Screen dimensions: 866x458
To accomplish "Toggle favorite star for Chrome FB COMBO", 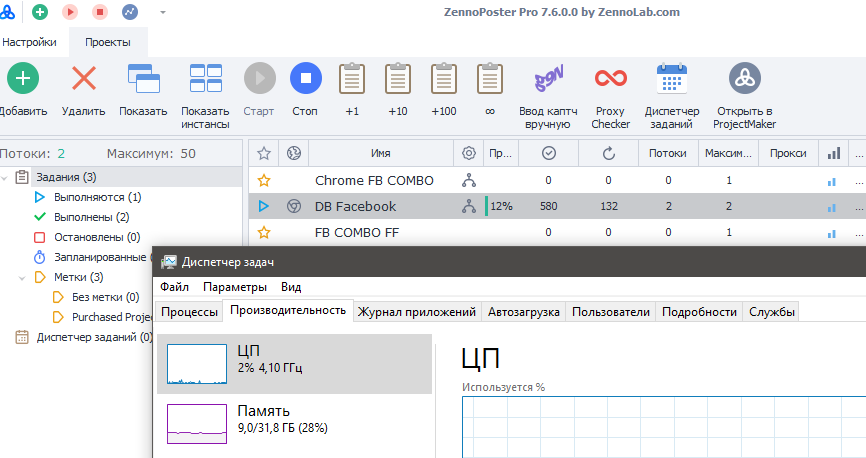I will [x=264, y=181].
